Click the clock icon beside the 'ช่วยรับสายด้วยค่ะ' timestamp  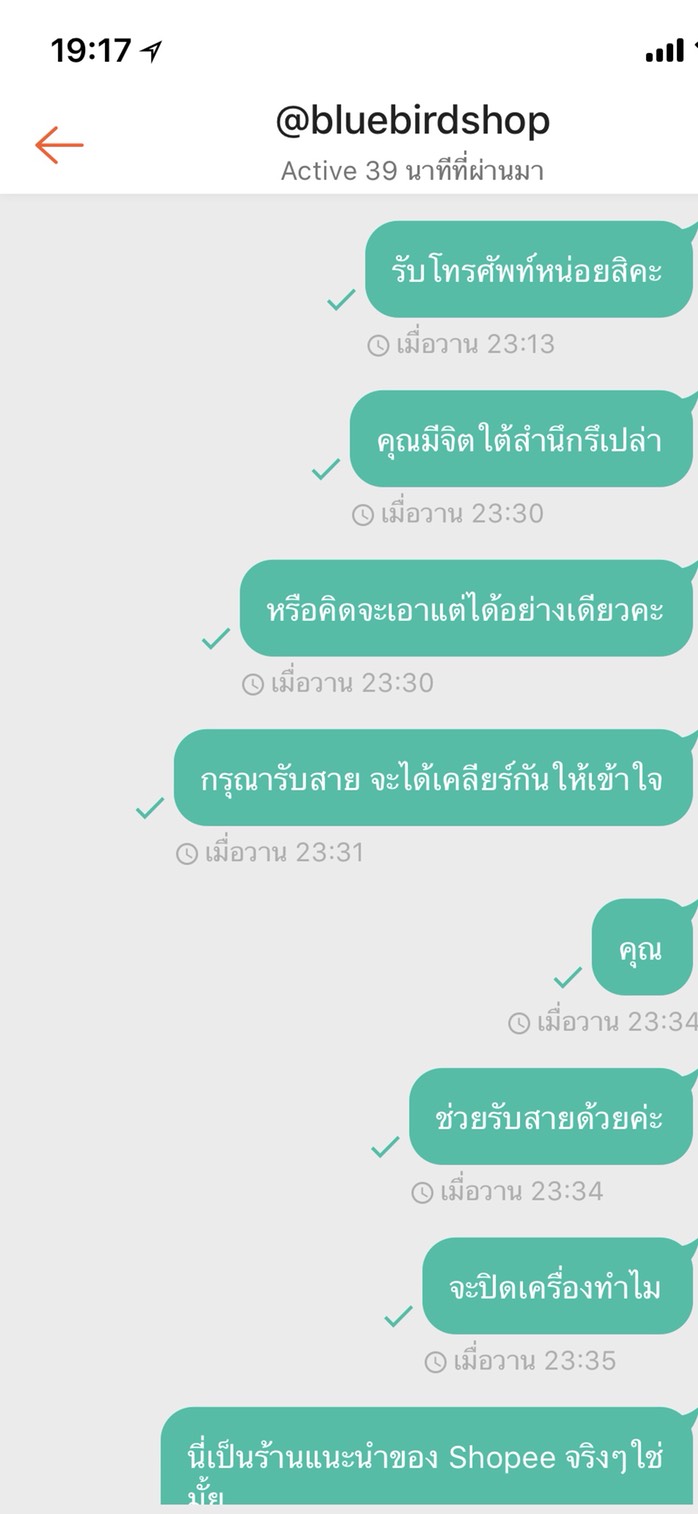423,1192
